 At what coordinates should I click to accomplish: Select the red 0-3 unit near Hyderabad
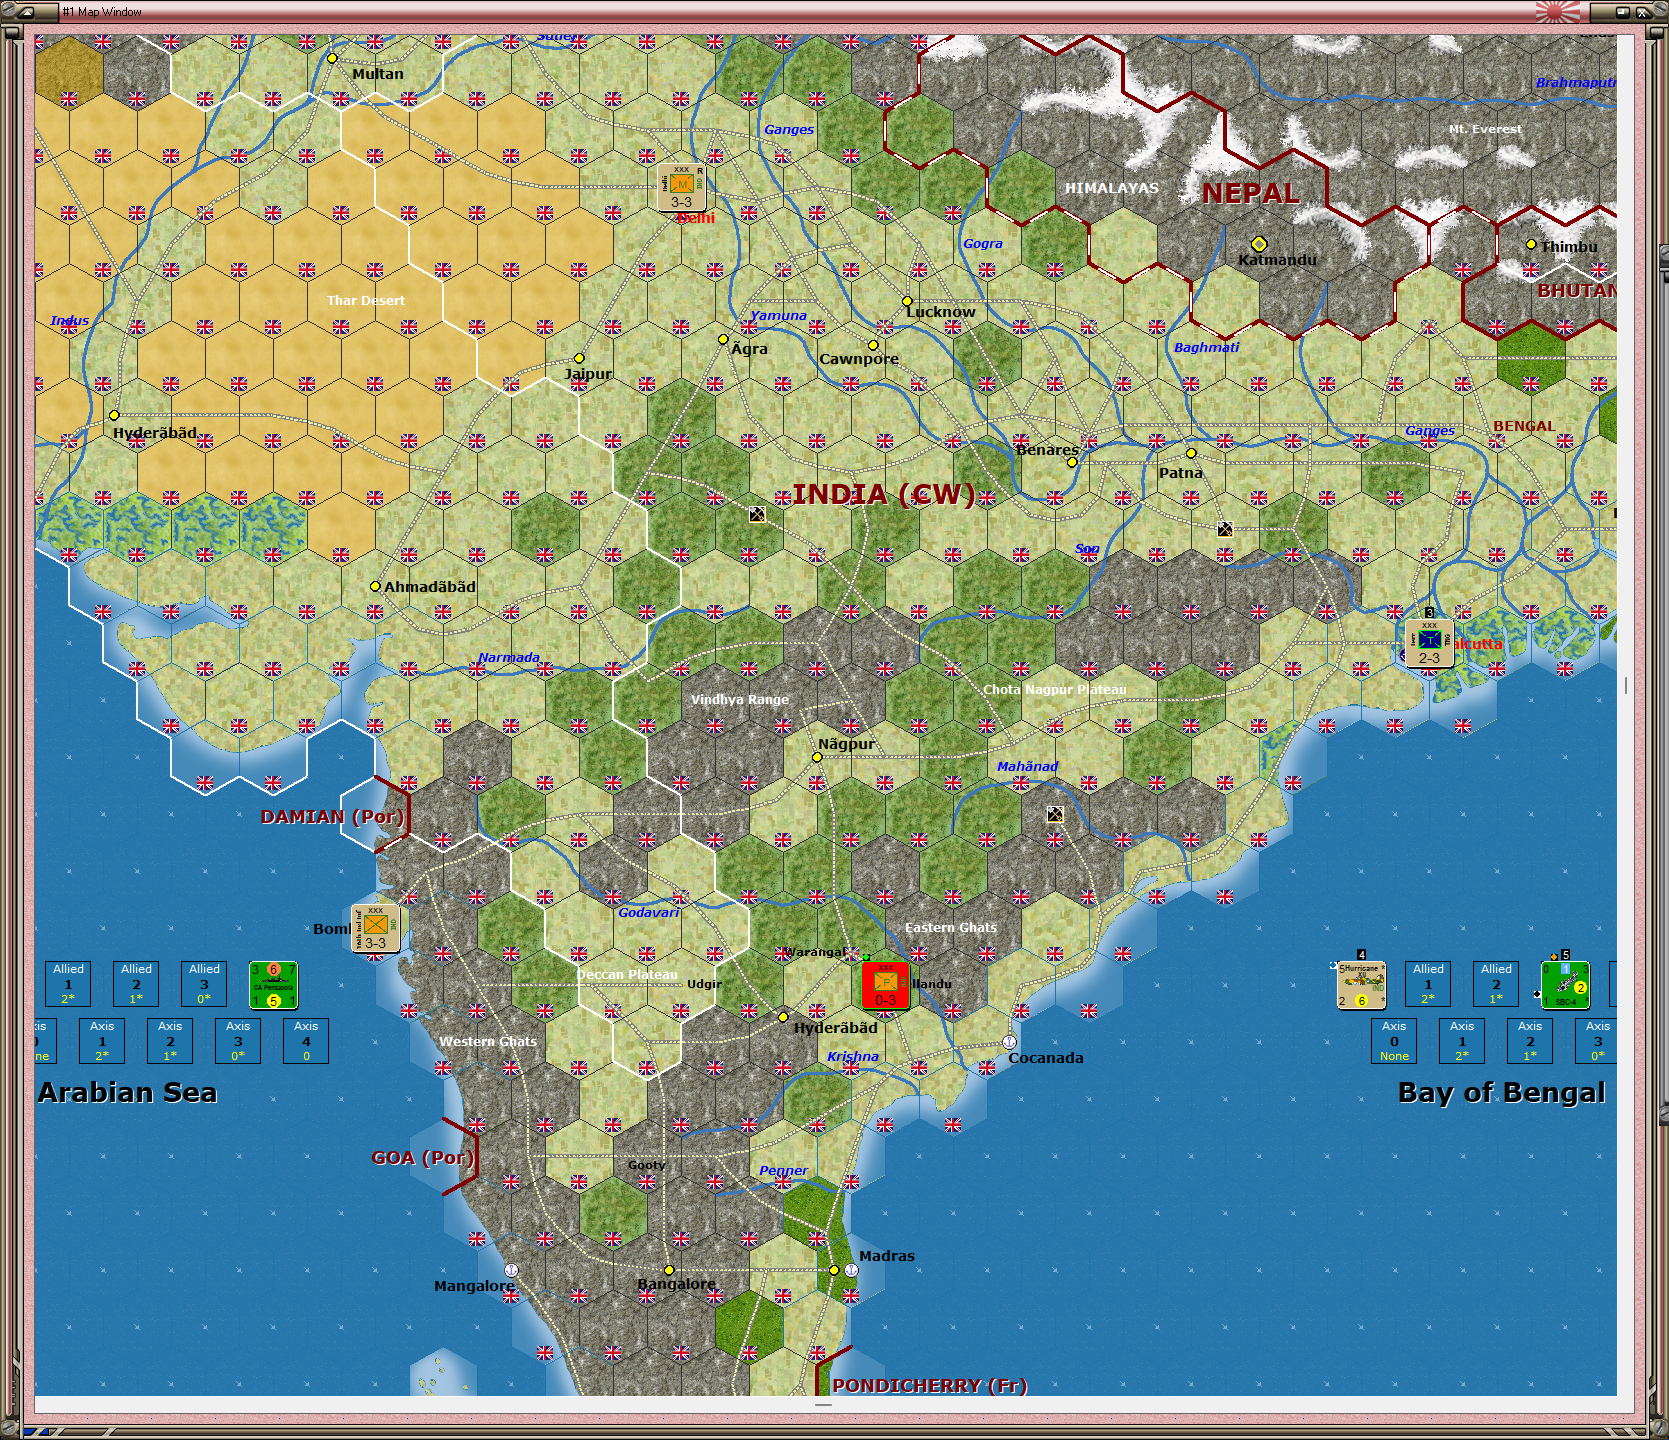pos(884,983)
